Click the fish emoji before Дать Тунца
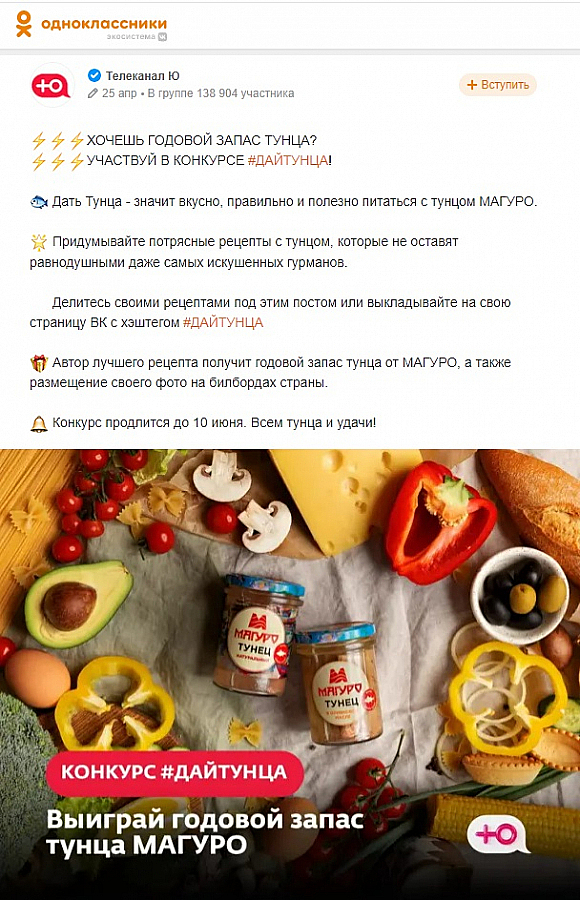This screenshot has width=580, height=900. [38, 202]
